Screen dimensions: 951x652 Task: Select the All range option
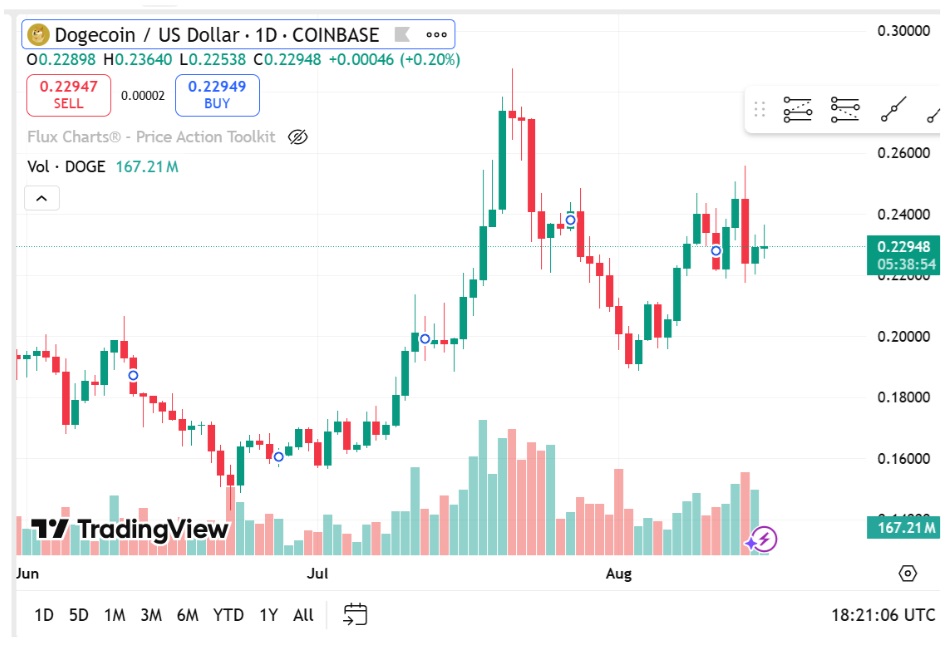[x=303, y=616]
